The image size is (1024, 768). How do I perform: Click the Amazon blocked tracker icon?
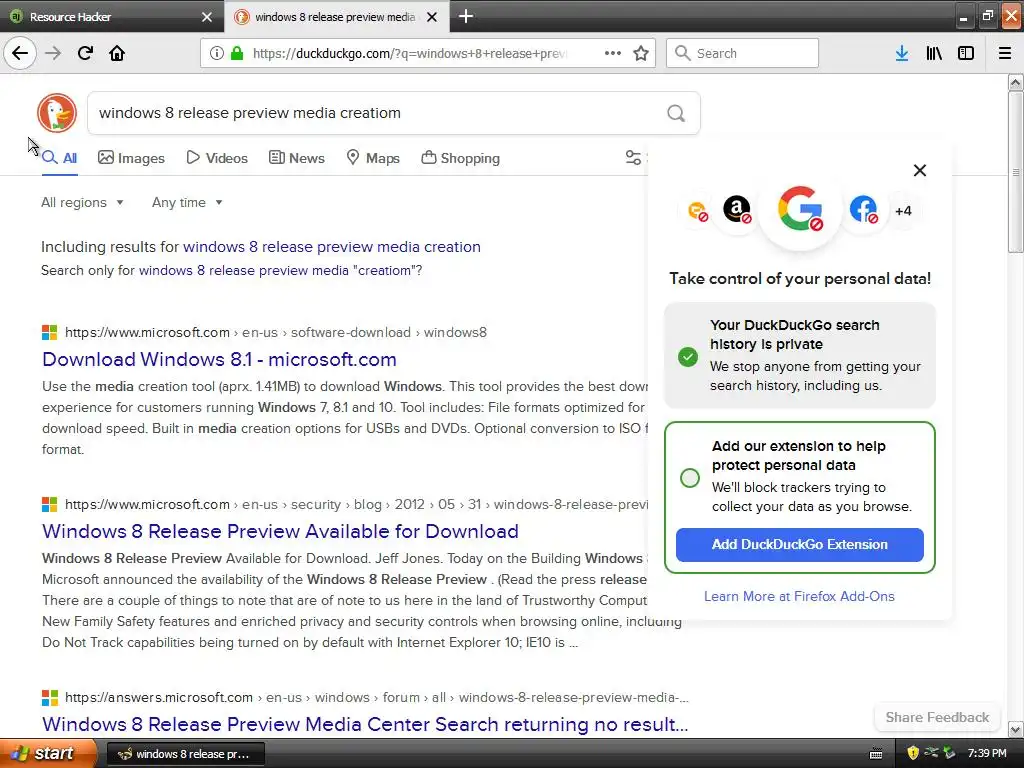[x=737, y=210]
